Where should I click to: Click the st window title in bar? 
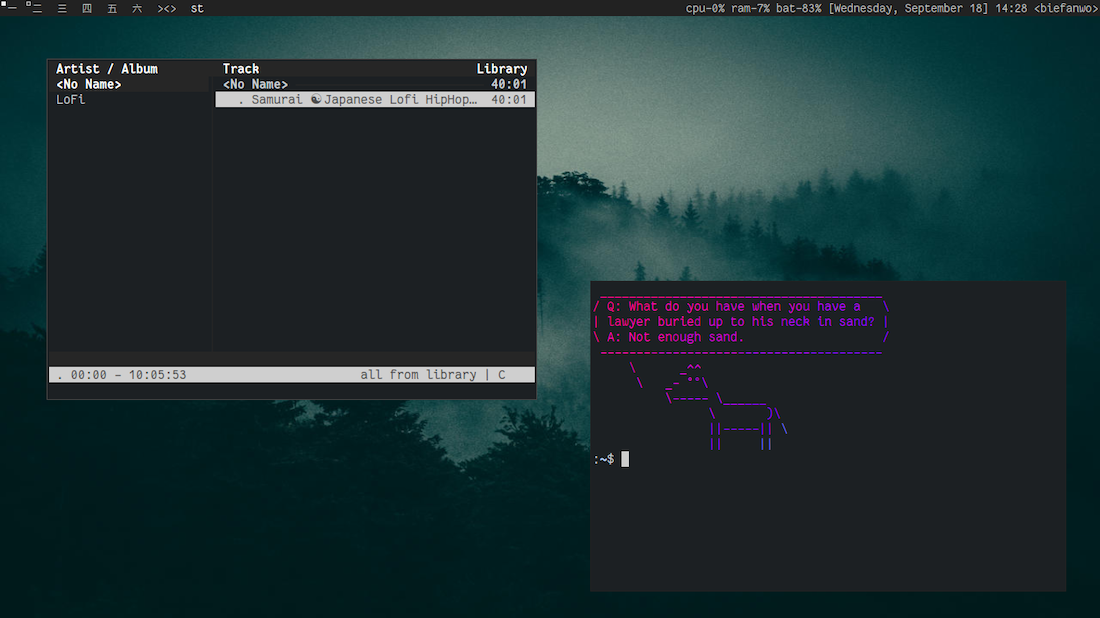coord(197,8)
